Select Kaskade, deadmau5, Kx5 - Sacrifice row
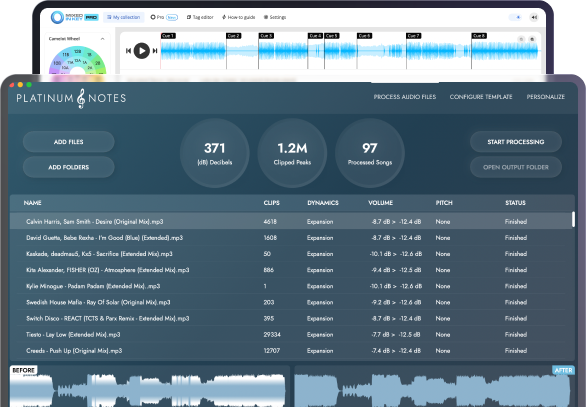586x407 pixels. tap(292, 254)
